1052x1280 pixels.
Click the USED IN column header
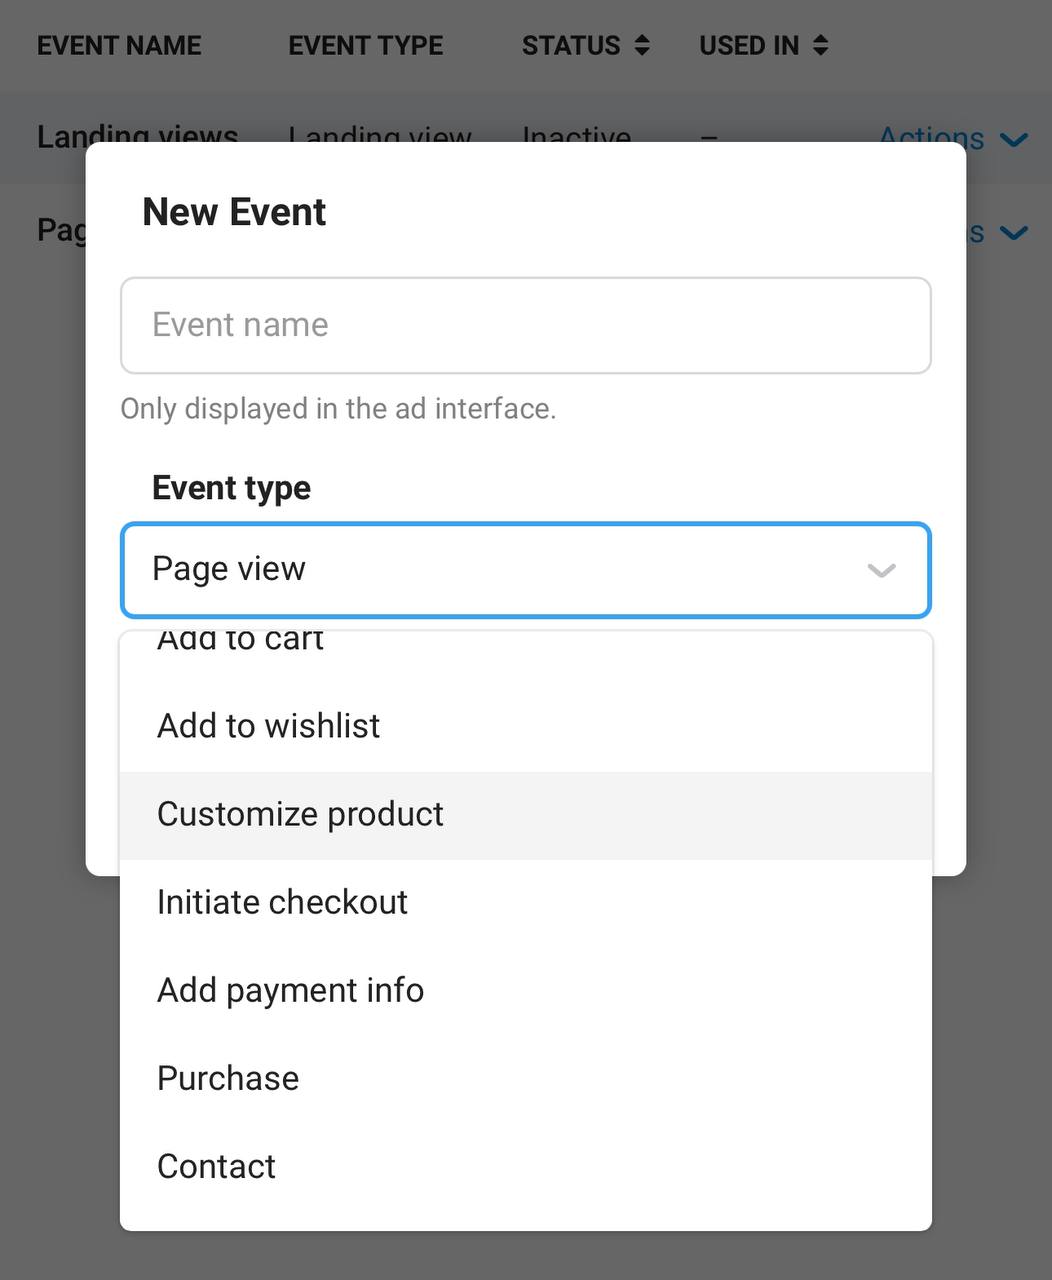coord(749,46)
